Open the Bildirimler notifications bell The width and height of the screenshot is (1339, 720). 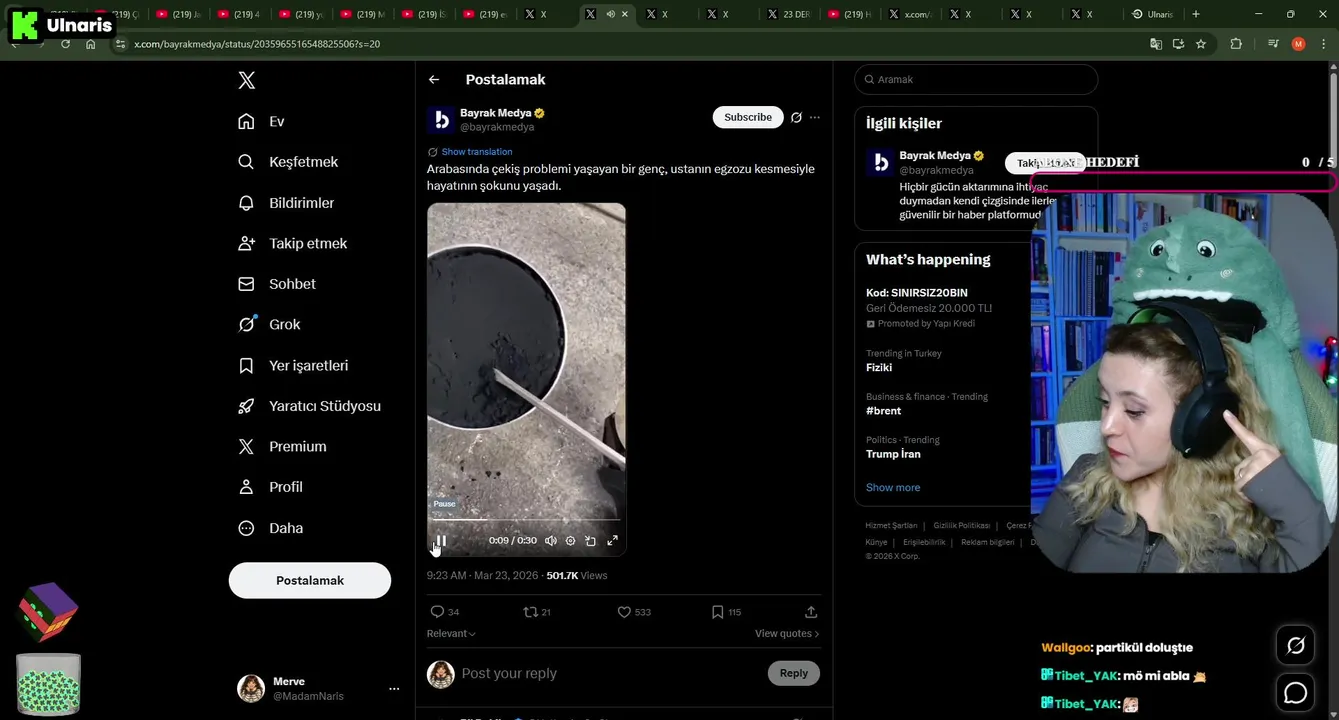click(x=246, y=203)
